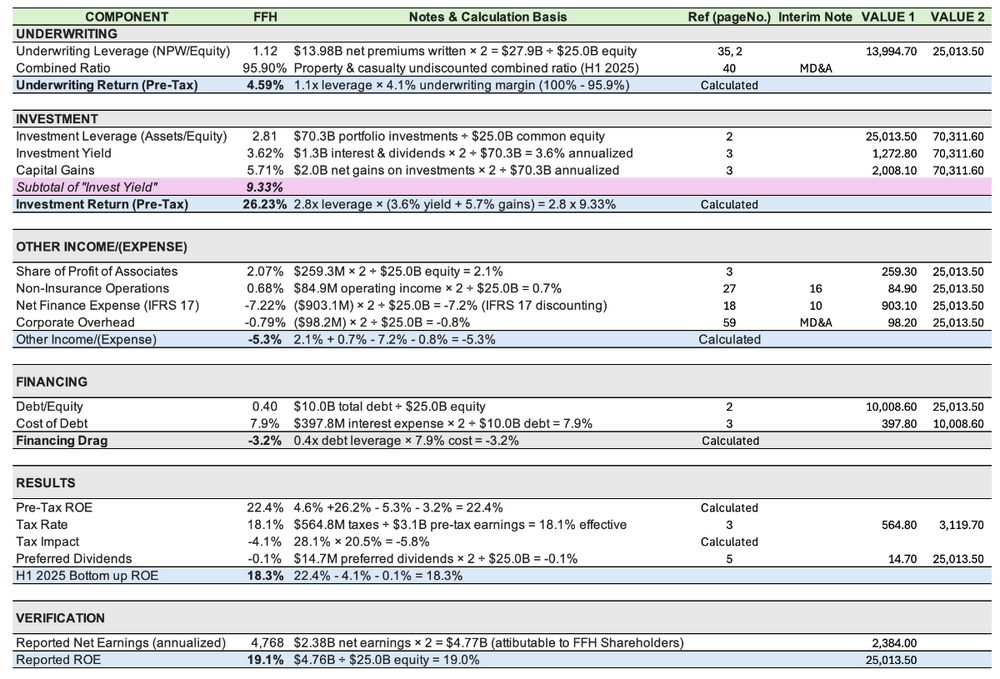Click Subtotal of "Invest Yield" cell
1000x679 pixels.
point(85,187)
